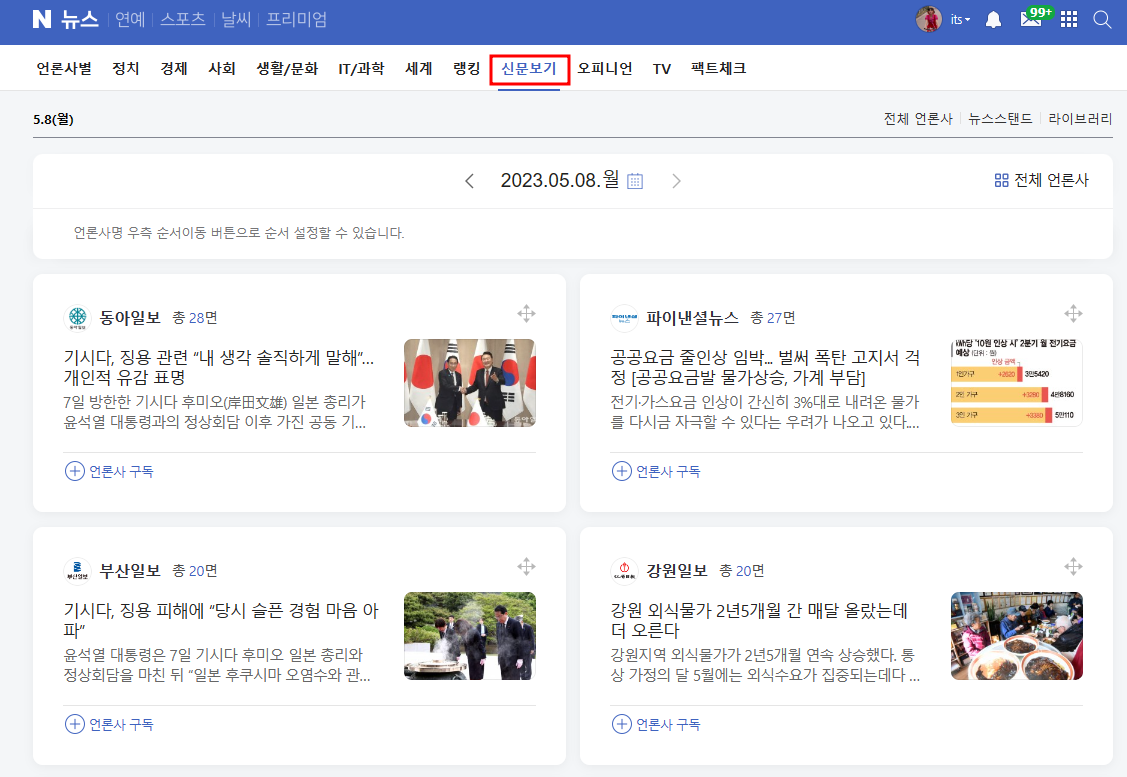The height and width of the screenshot is (777, 1127).
Task: Select the 언론사별 tab
Action: click(64, 68)
